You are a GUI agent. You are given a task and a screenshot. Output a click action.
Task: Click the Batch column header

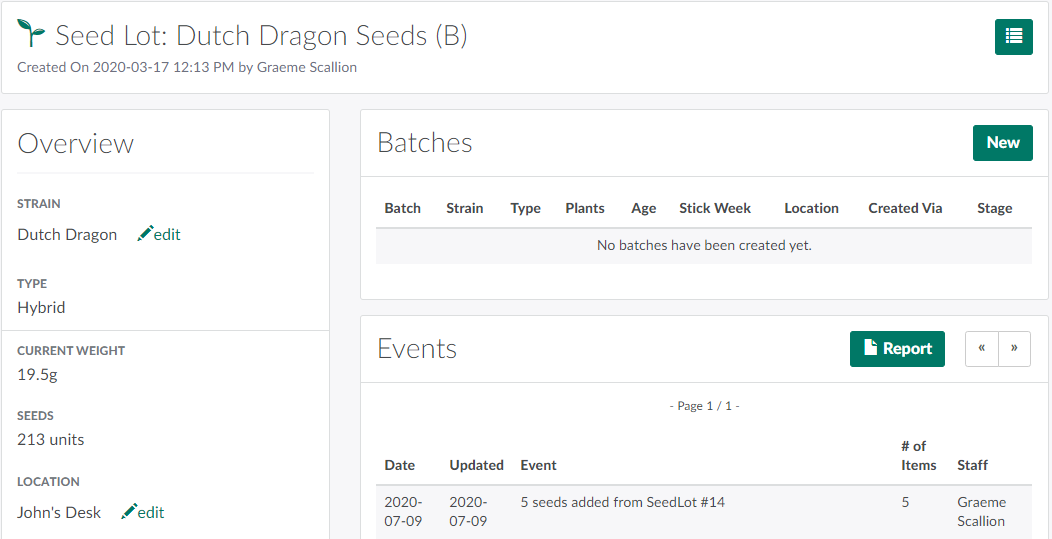point(402,208)
